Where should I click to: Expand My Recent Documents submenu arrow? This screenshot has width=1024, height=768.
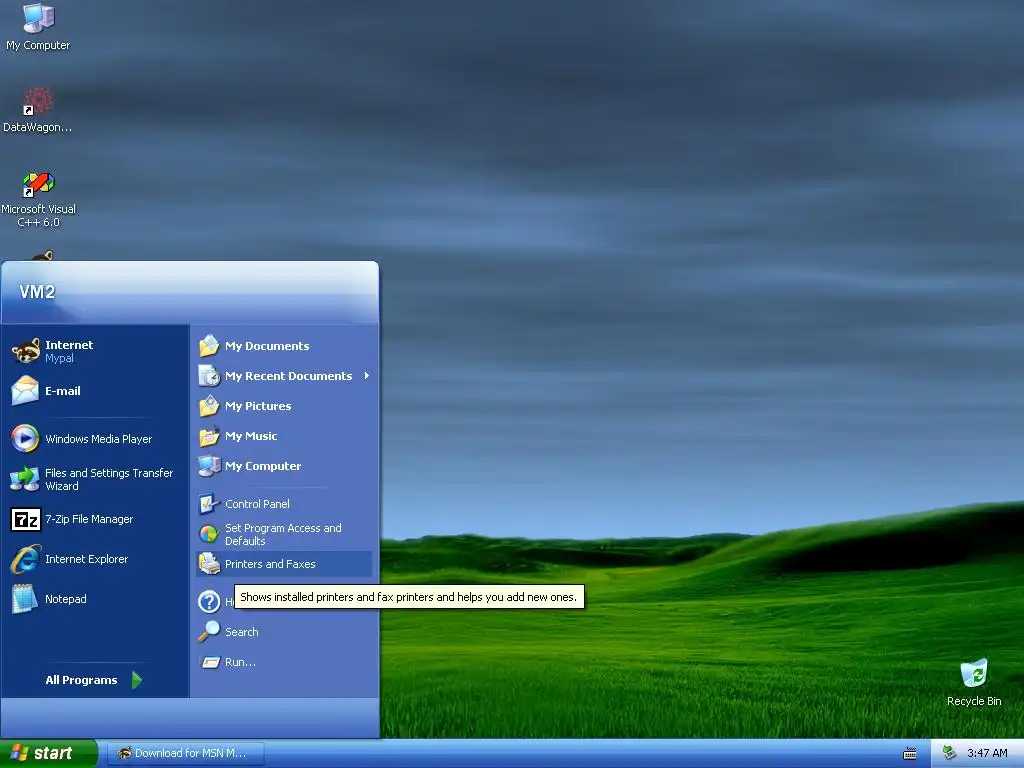366,376
